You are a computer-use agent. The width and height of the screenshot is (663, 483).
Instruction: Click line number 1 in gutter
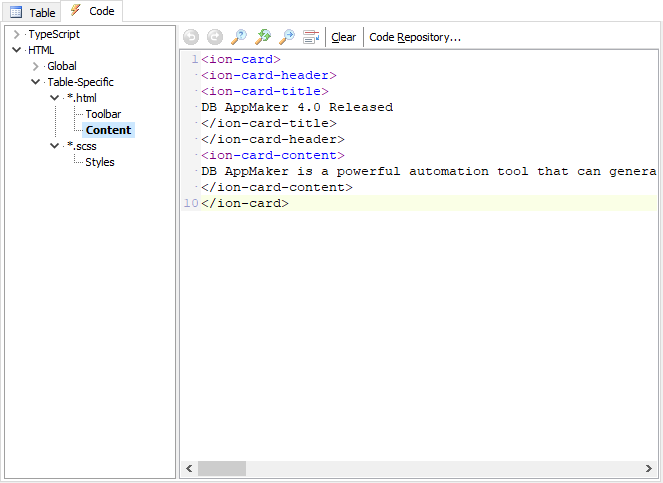pyautogui.click(x=195, y=59)
